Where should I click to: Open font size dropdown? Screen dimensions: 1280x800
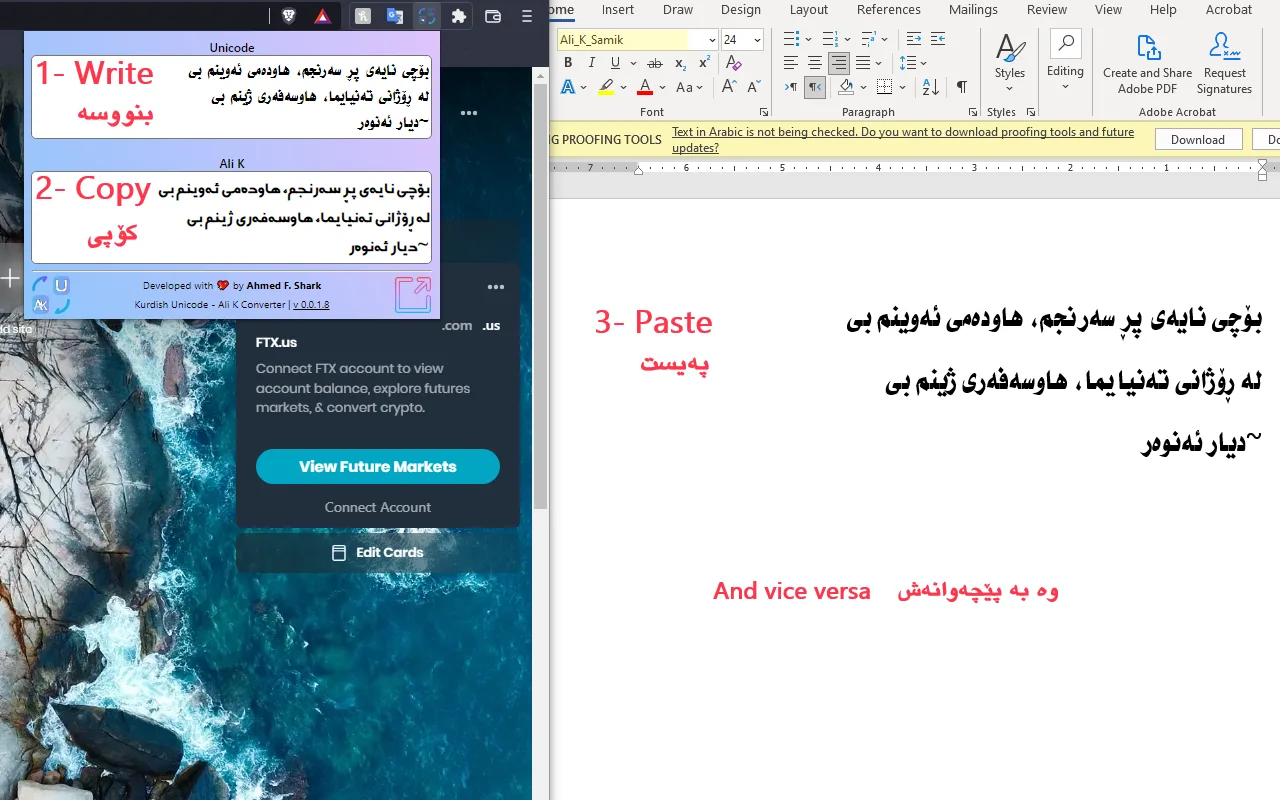click(x=757, y=40)
